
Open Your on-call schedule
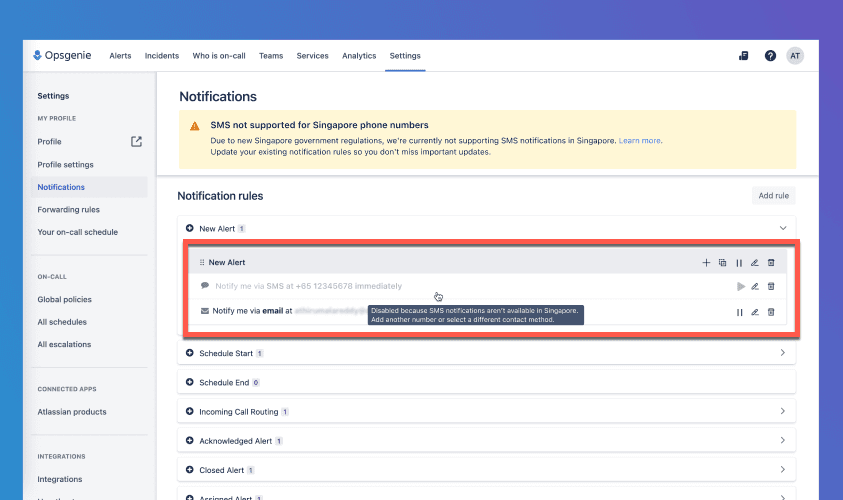77,232
